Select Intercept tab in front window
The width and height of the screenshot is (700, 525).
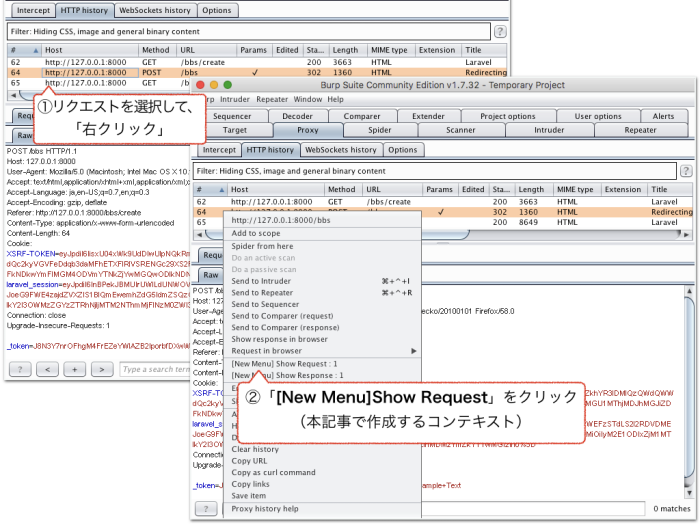pos(219,150)
